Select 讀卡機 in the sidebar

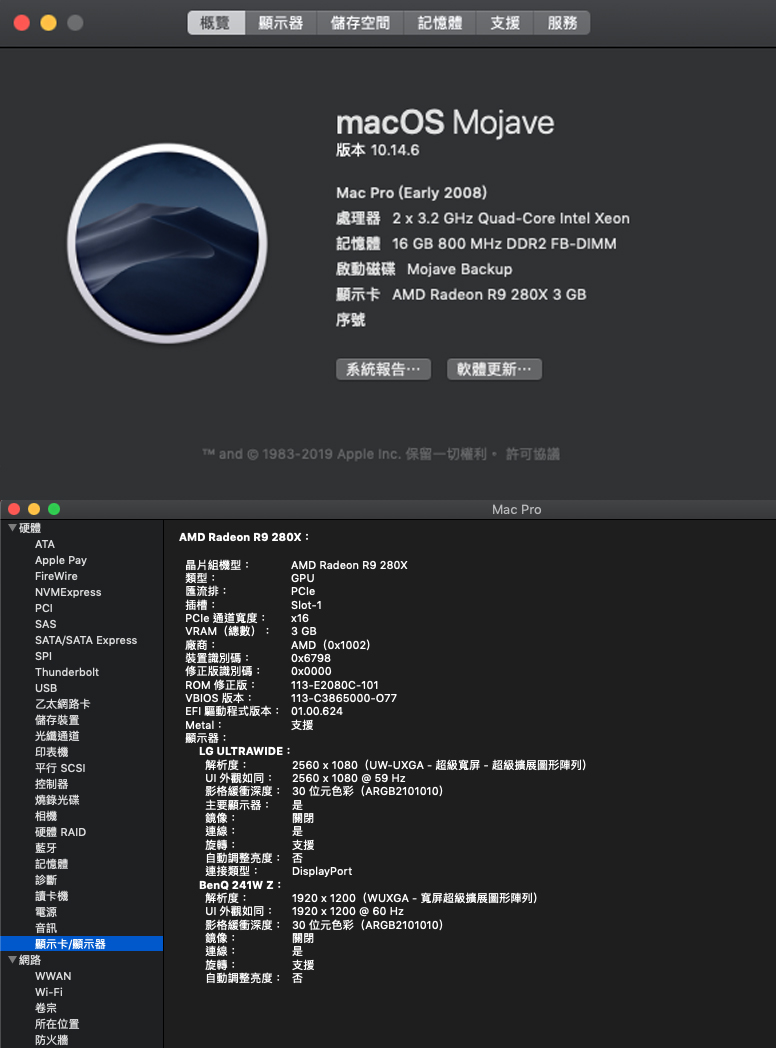(x=51, y=896)
